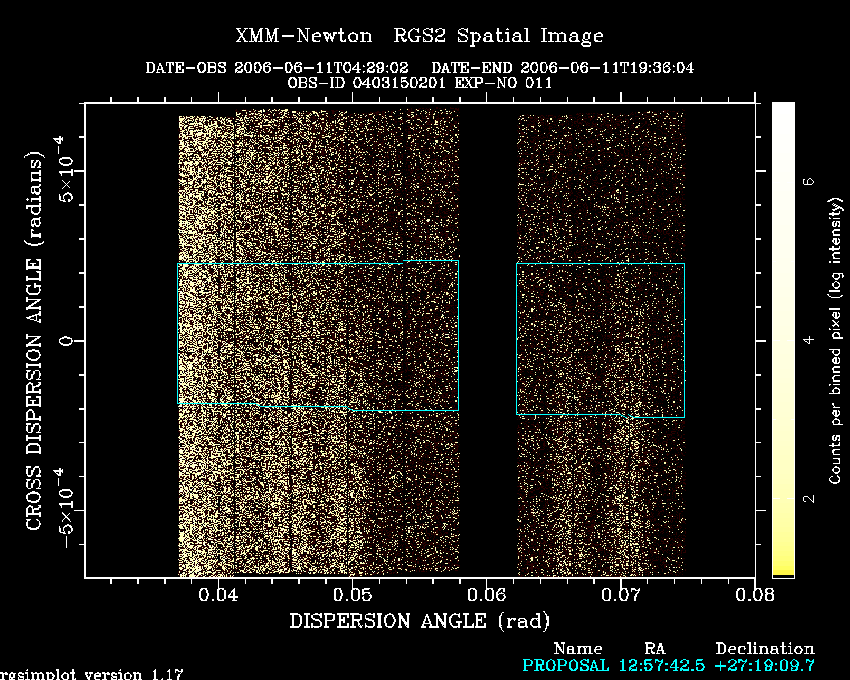Click the colorbar tick label 2
Image resolution: width=850 pixels, height=680 pixels.
click(x=809, y=498)
